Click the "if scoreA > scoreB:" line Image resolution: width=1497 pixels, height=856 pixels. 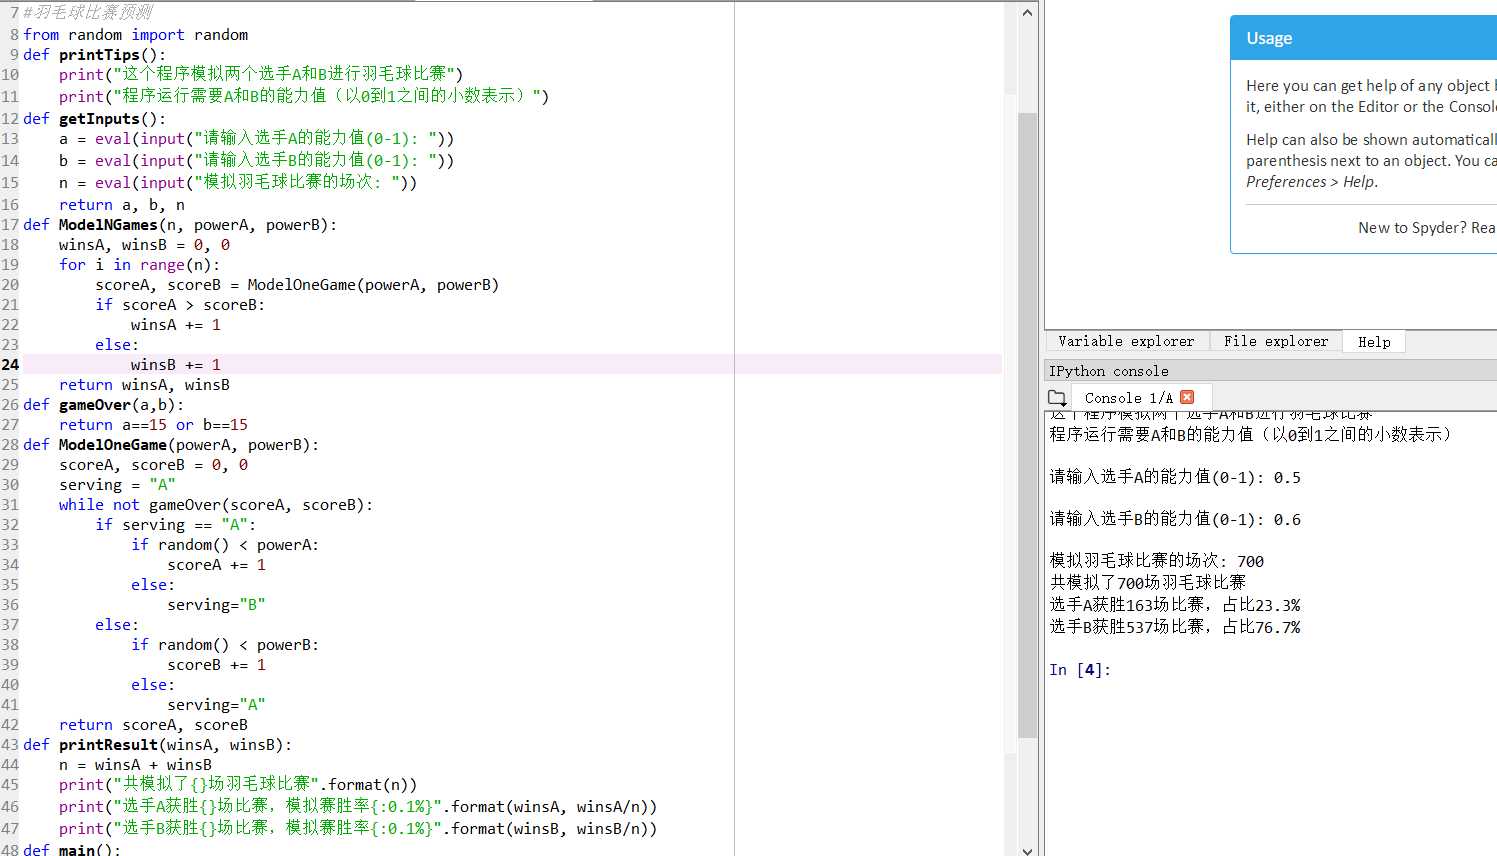180,305
